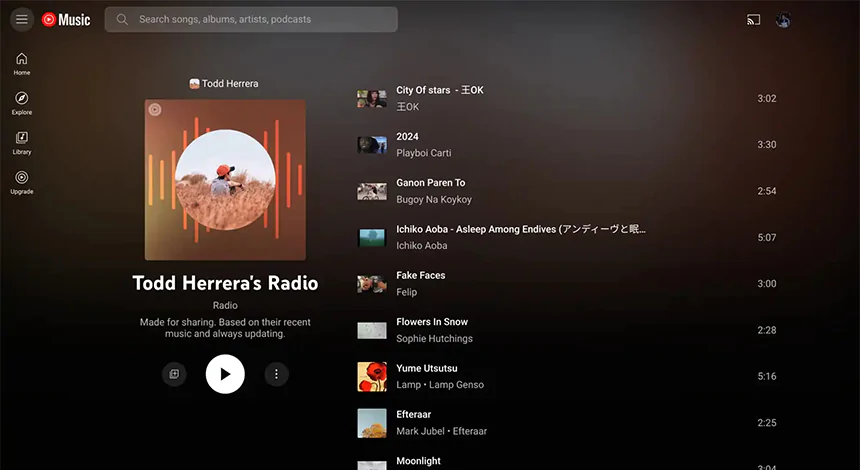The image size is (860, 470).
Task: Open the account profile avatar
Action: point(783,20)
